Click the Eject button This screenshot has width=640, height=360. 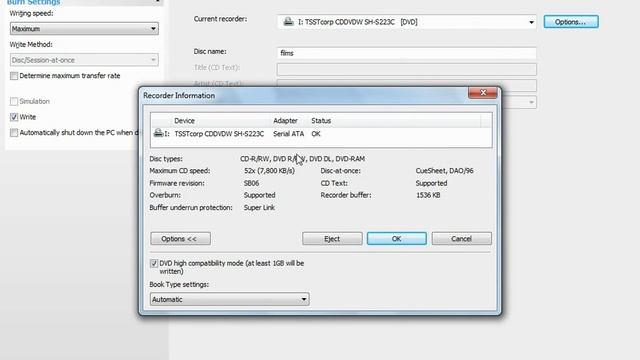point(332,239)
